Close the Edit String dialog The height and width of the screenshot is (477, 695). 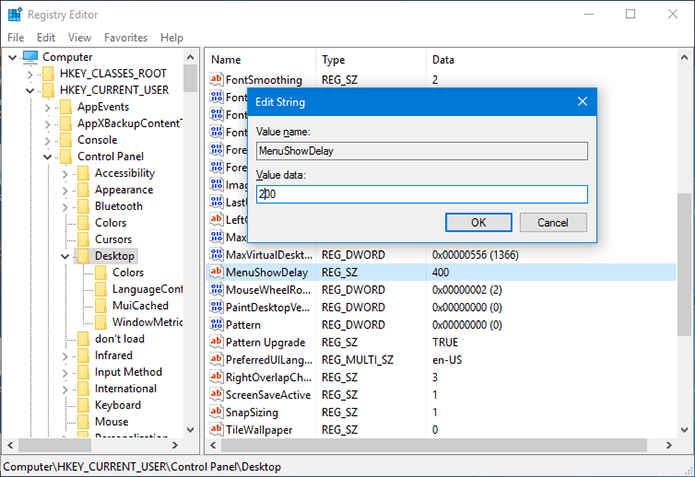point(582,102)
